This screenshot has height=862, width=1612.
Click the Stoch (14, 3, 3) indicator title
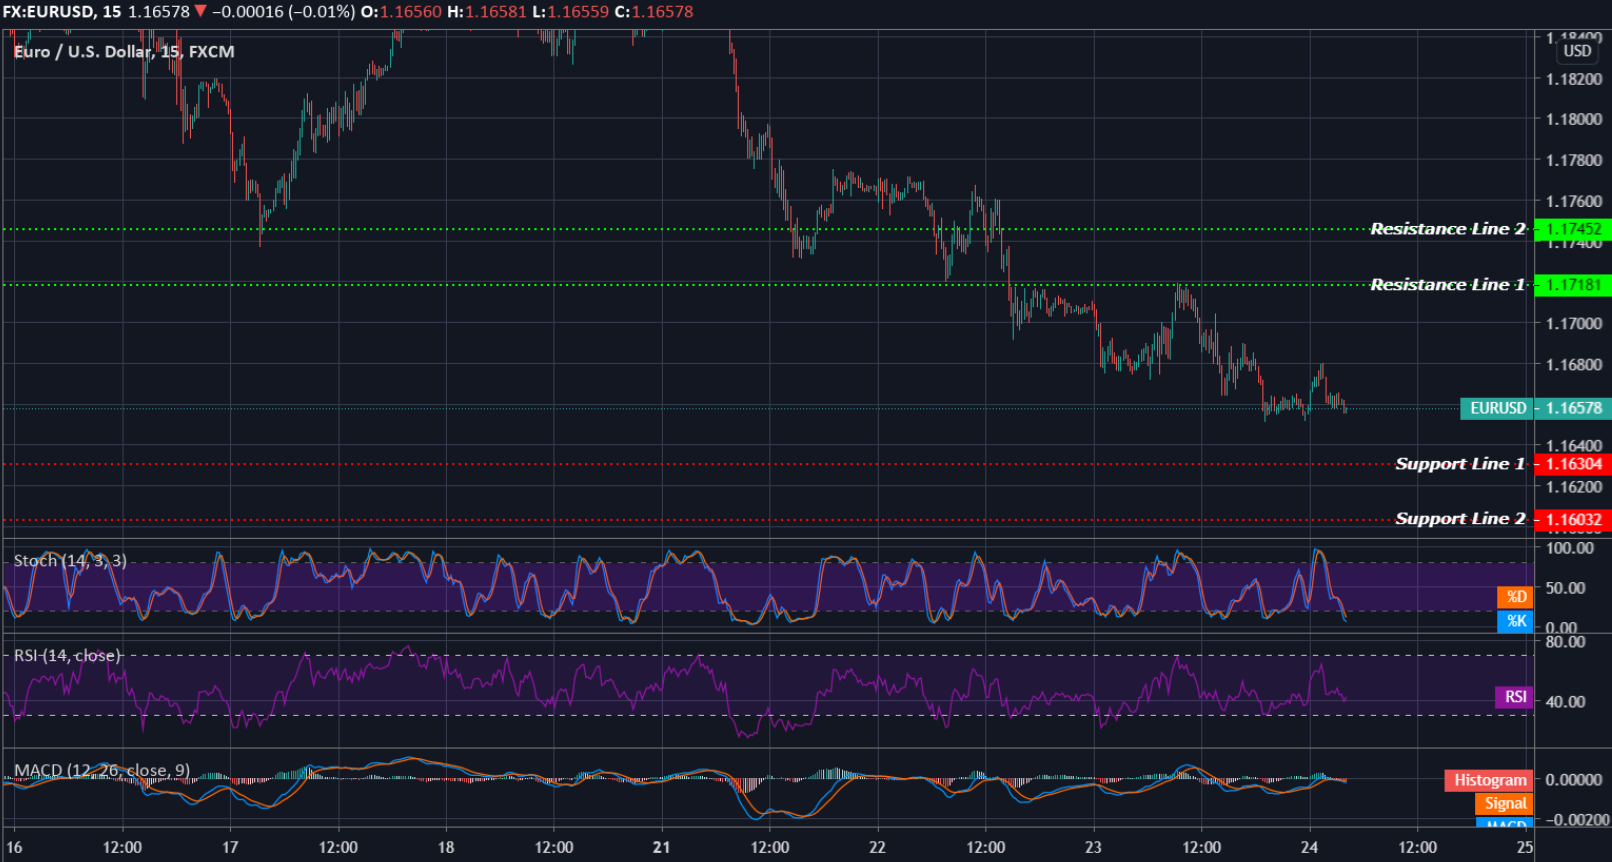70,561
